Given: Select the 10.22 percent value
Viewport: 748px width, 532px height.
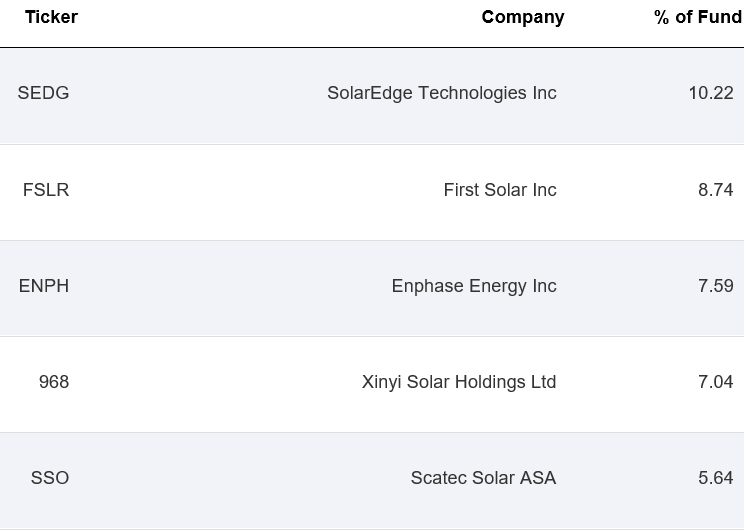Looking at the screenshot, I should pyautogui.click(x=710, y=93).
